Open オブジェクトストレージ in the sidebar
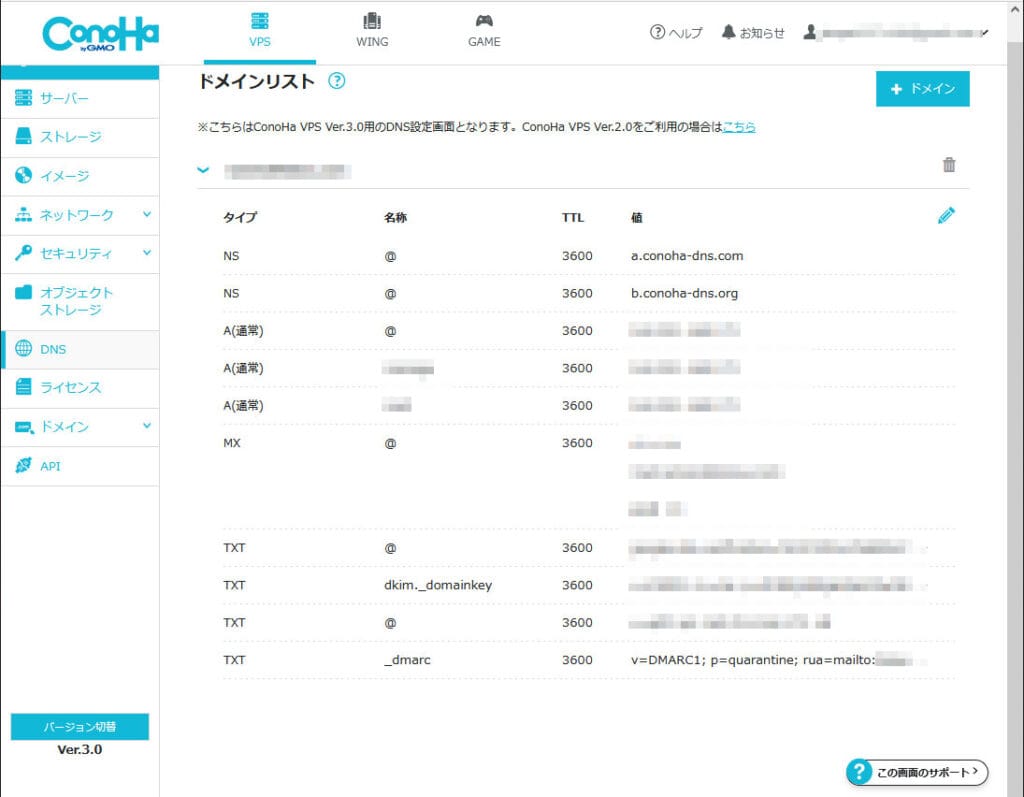The image size is (1024, 797). pyautogui.click(x=80, y=301)
